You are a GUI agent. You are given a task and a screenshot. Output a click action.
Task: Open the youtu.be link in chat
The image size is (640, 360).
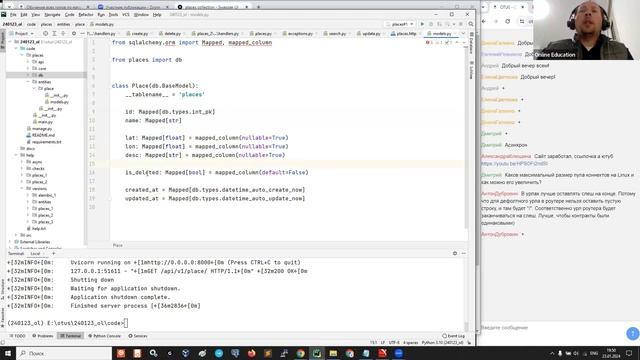click(x=514, y=164)
